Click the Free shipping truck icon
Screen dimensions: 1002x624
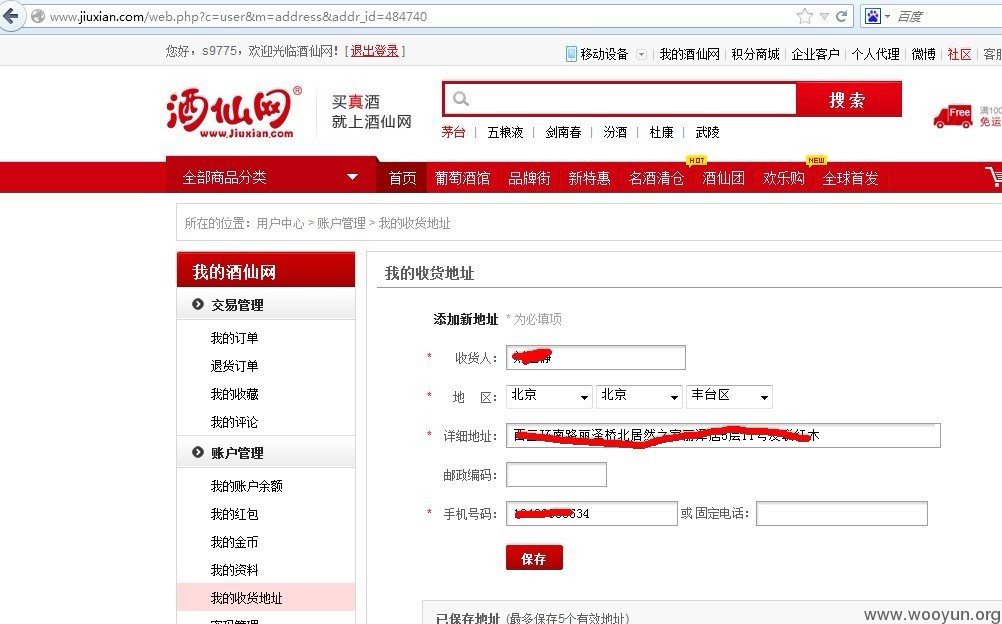952,116
